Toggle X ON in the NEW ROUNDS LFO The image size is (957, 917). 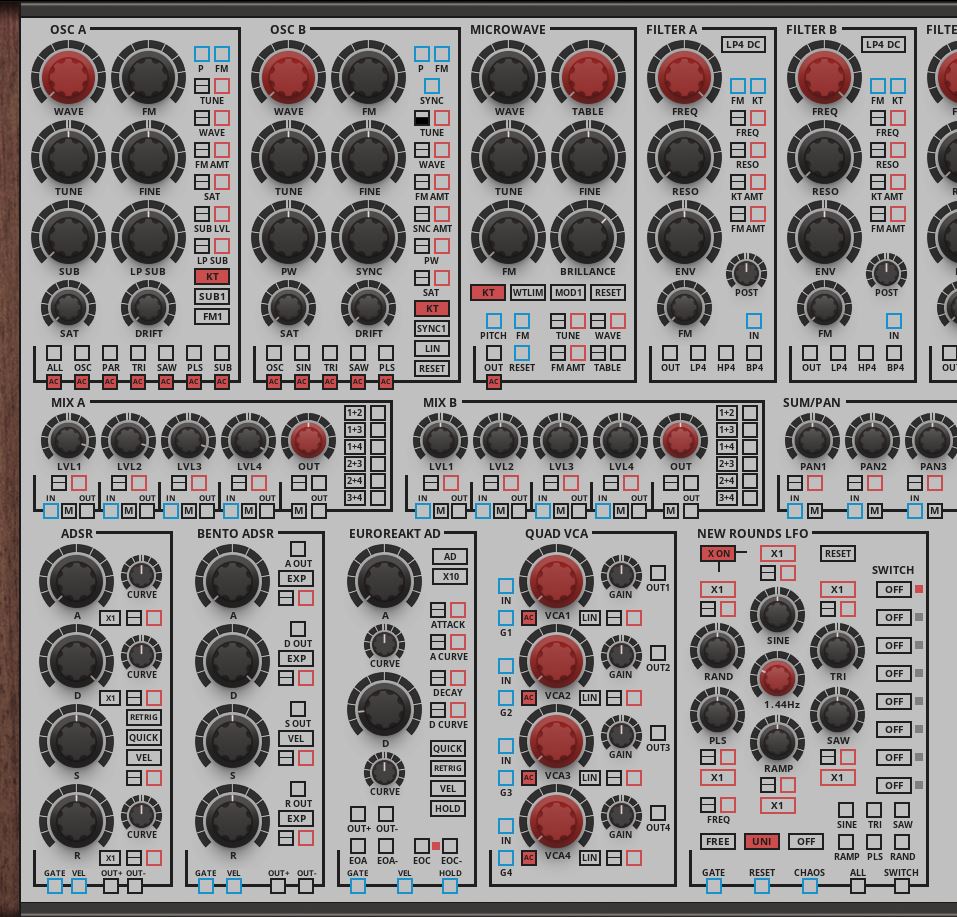tap(719, 551)
